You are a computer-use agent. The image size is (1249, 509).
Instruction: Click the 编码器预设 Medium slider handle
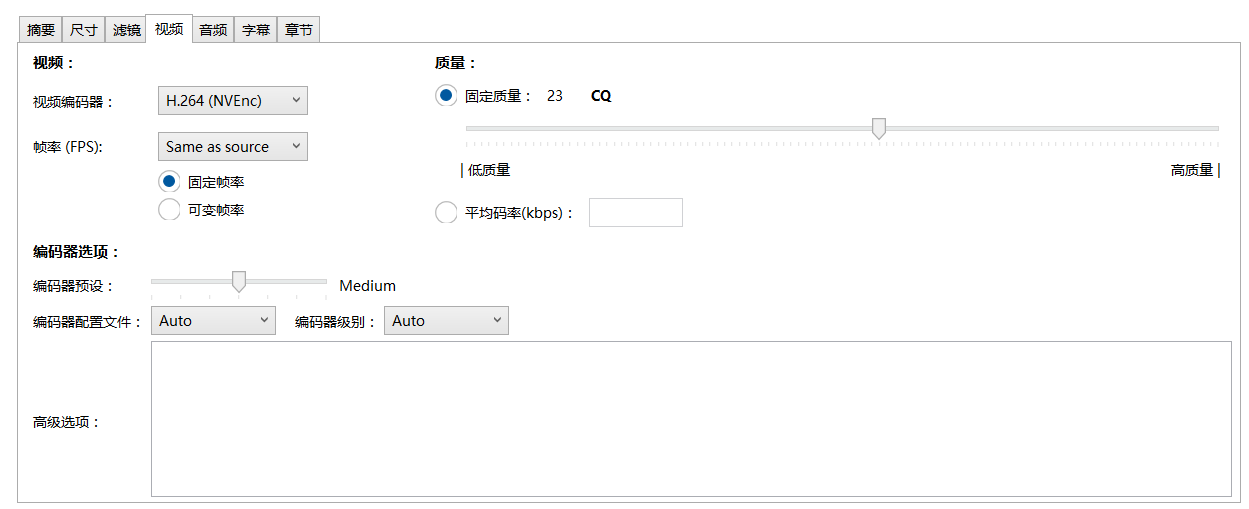pyautogui.click(x=238, y=282)
